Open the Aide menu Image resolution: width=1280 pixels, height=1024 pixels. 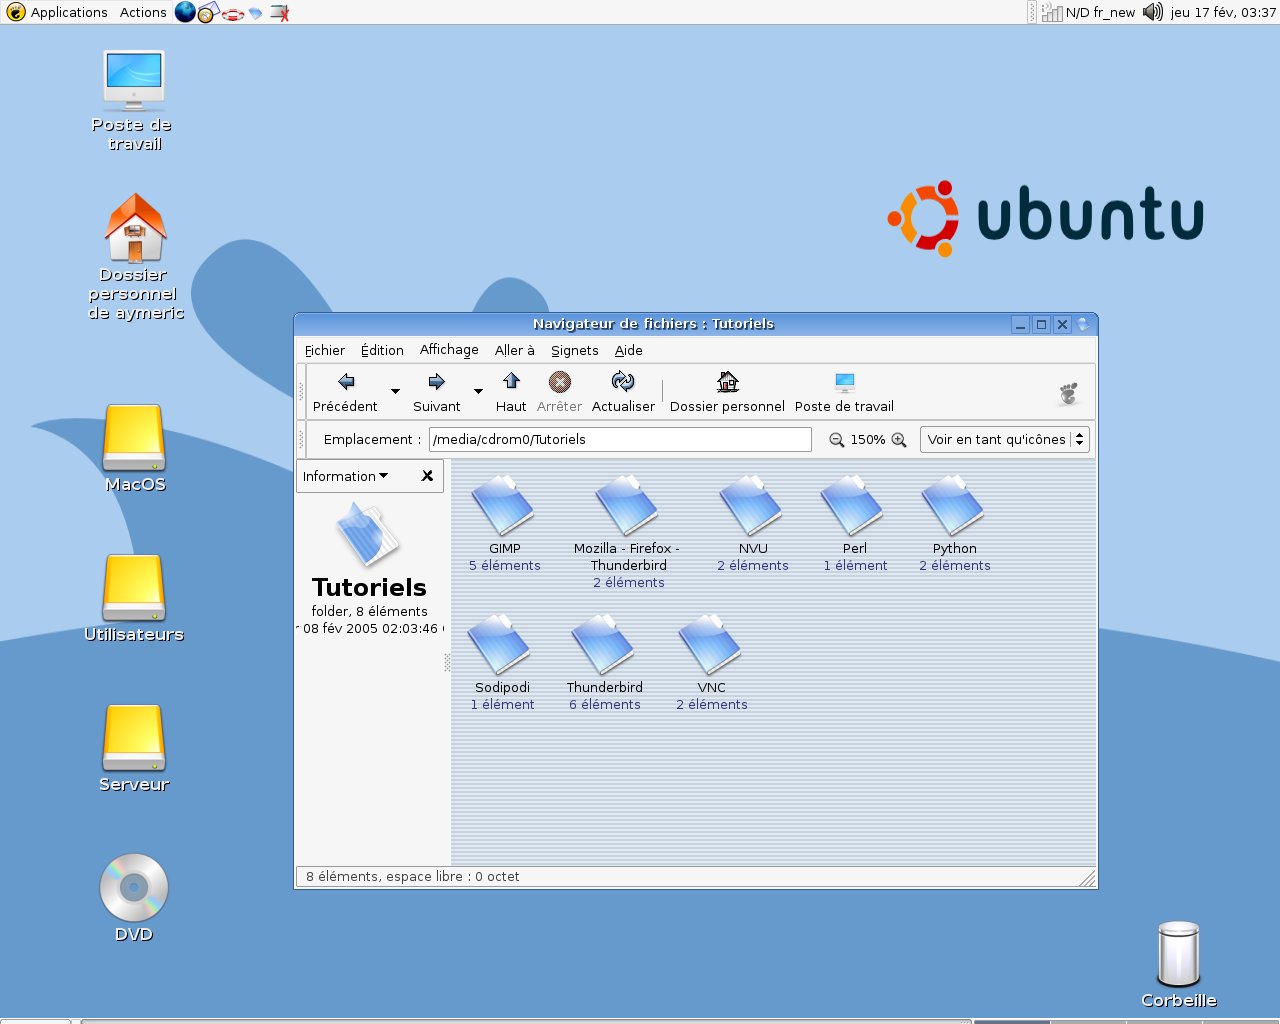pos(628,350)
